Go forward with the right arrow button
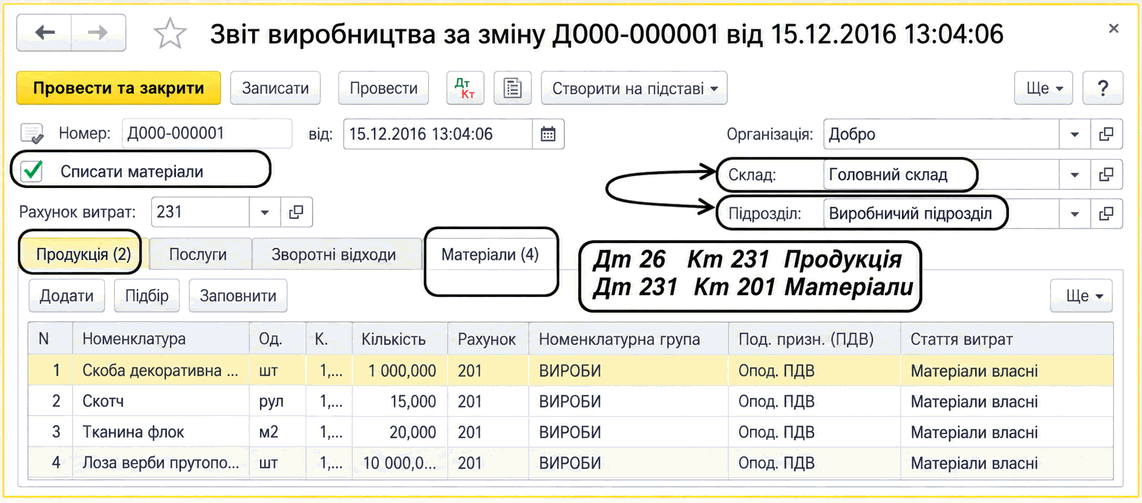The image size is (1142, 503). (x=99, y=33)
